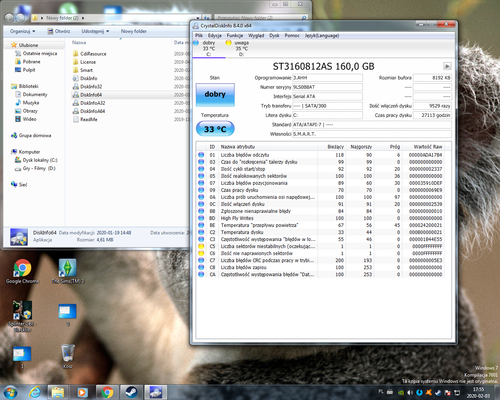Select the DiskInfoA64 application
The width and height of the screenshot is (500, 400).
89,111
